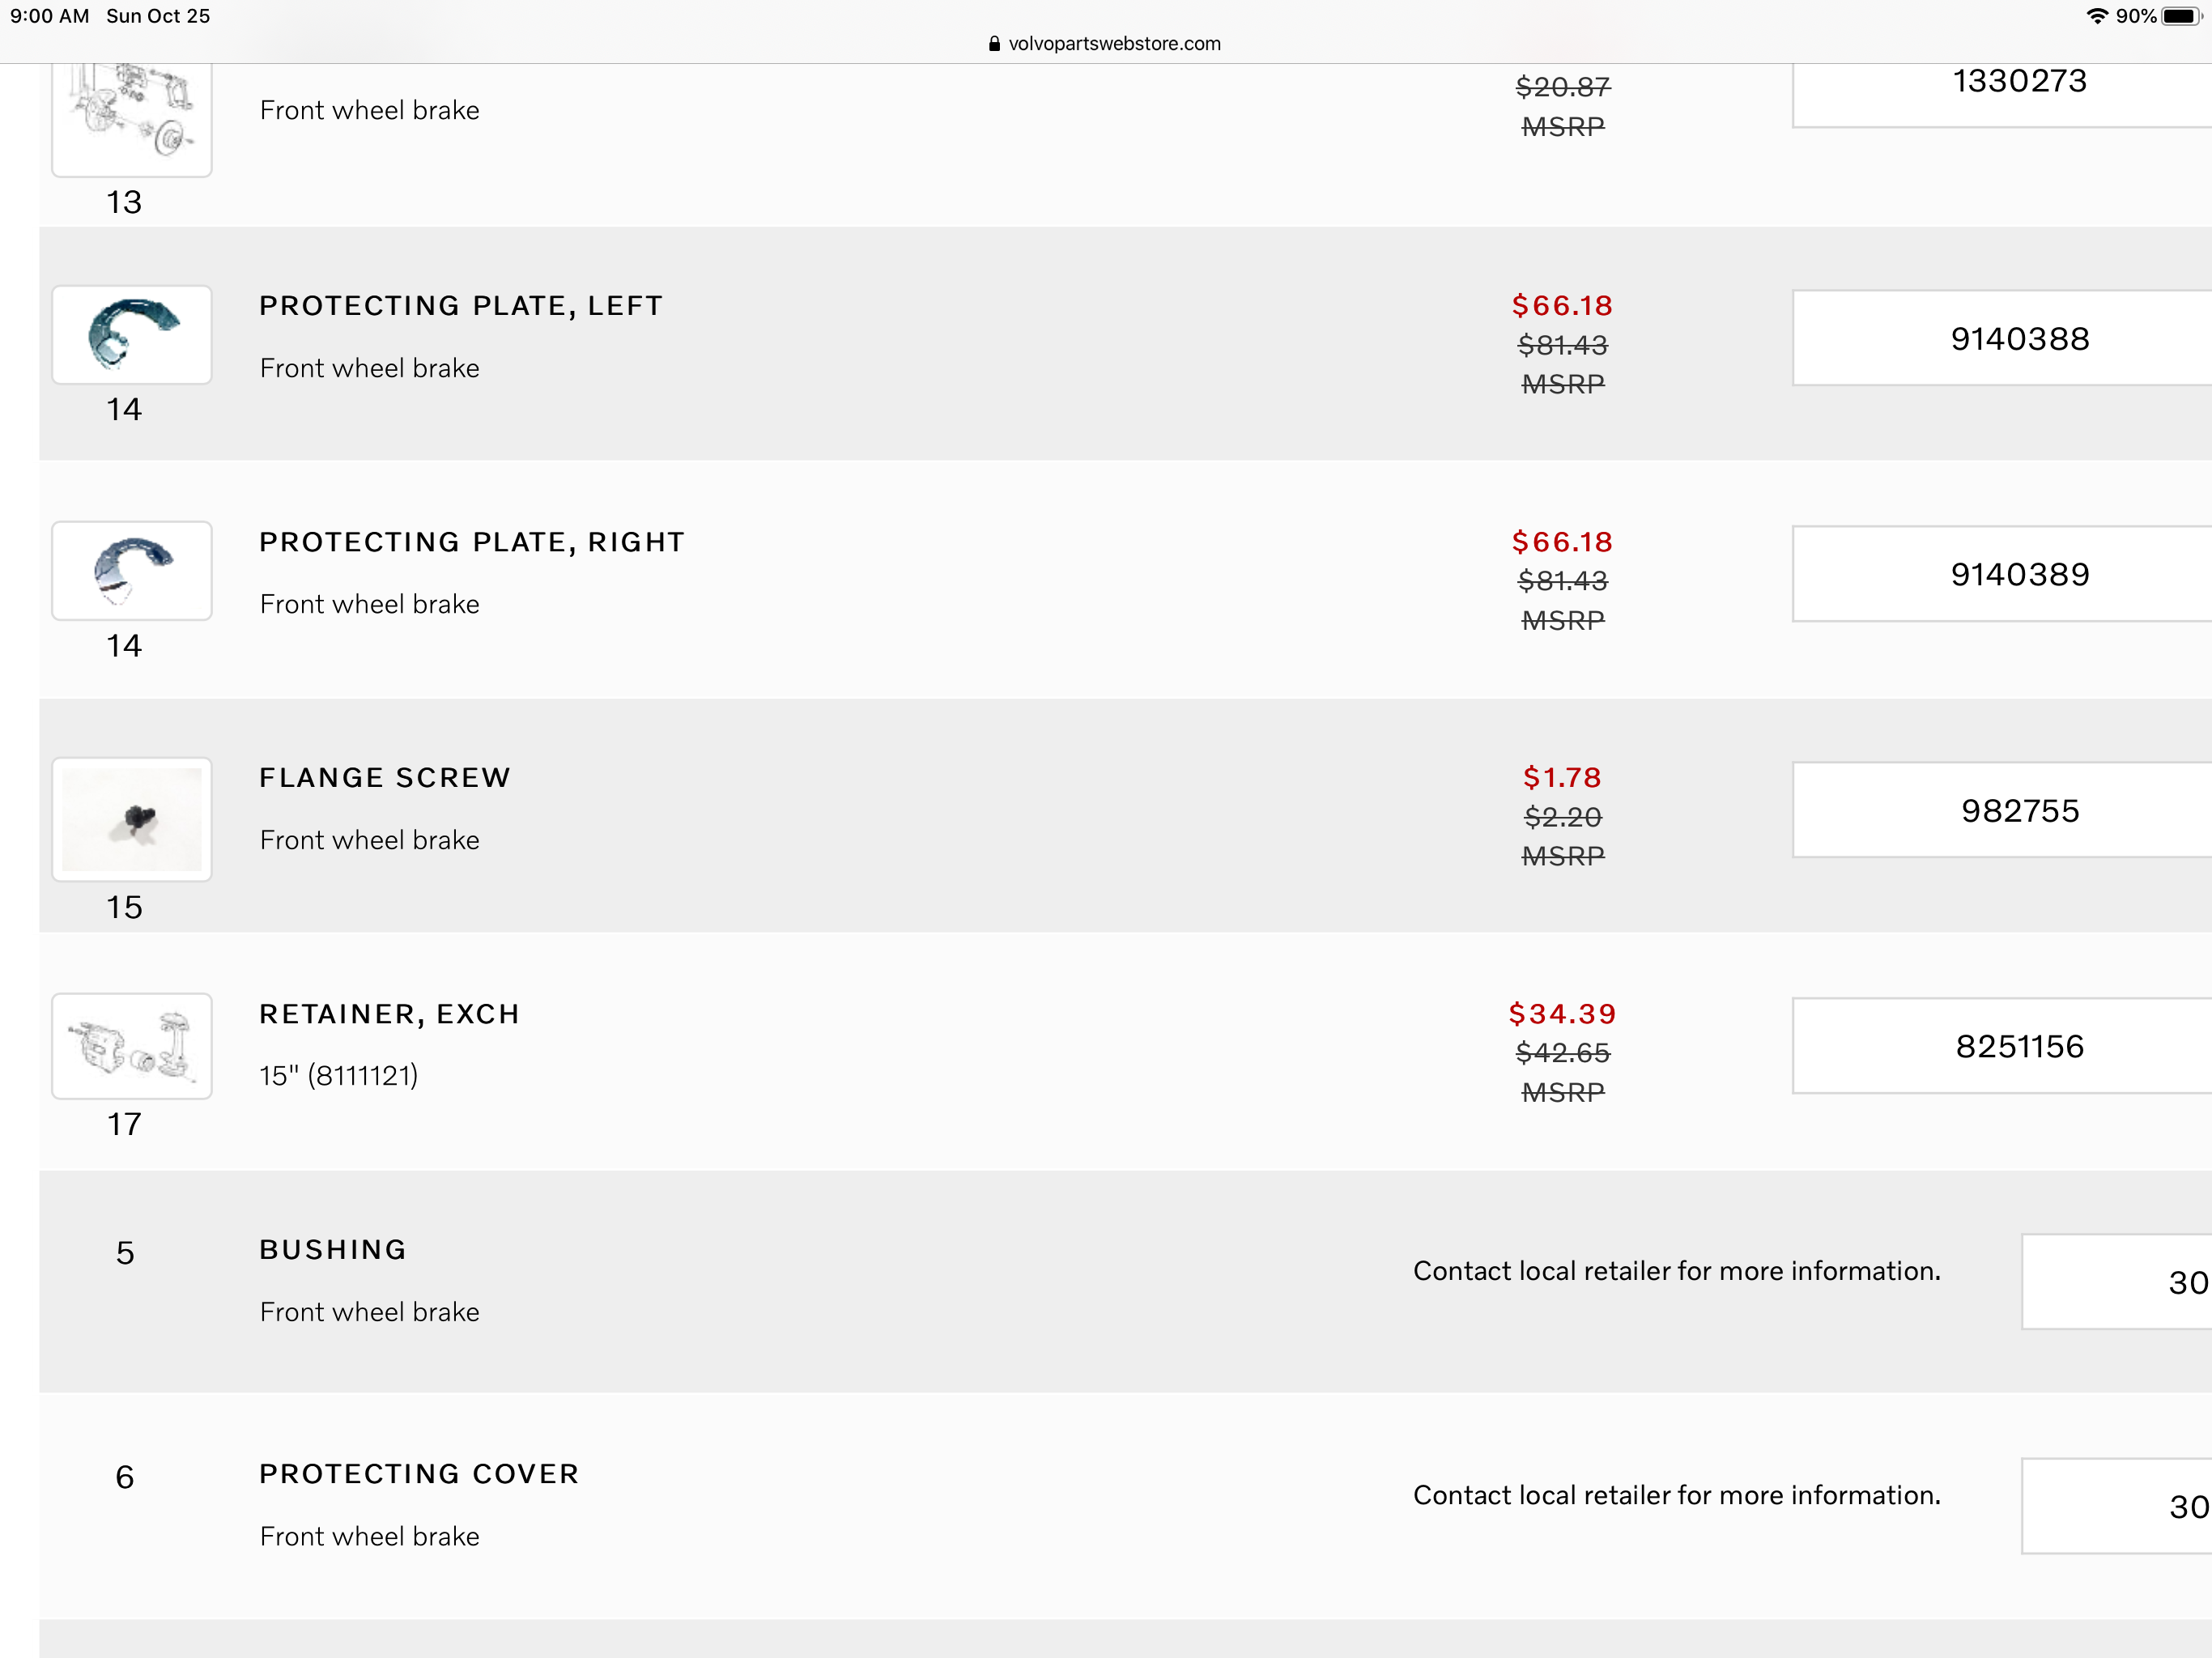Open the RETAINER, EXCH part listing

tap(390, 1014)
